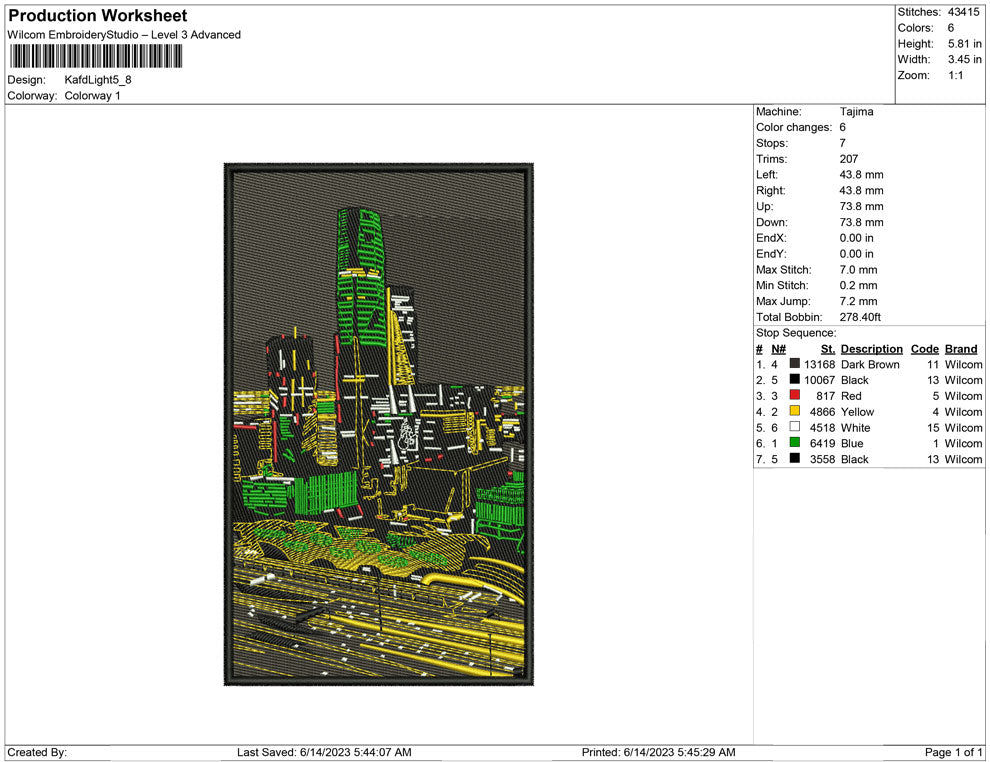
Task: Select the Yellow thread color swatch
Action: coord(795,412)
